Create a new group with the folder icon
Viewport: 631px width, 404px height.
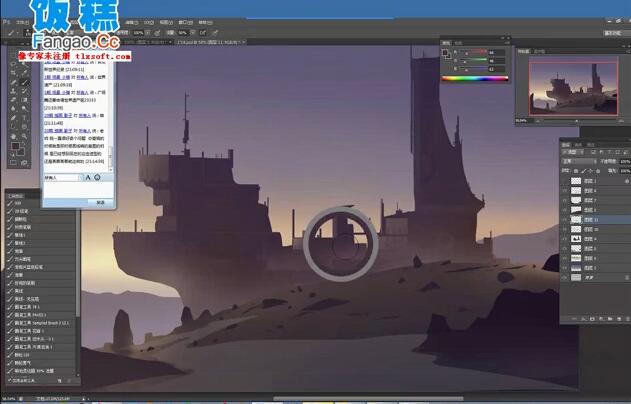610,319
